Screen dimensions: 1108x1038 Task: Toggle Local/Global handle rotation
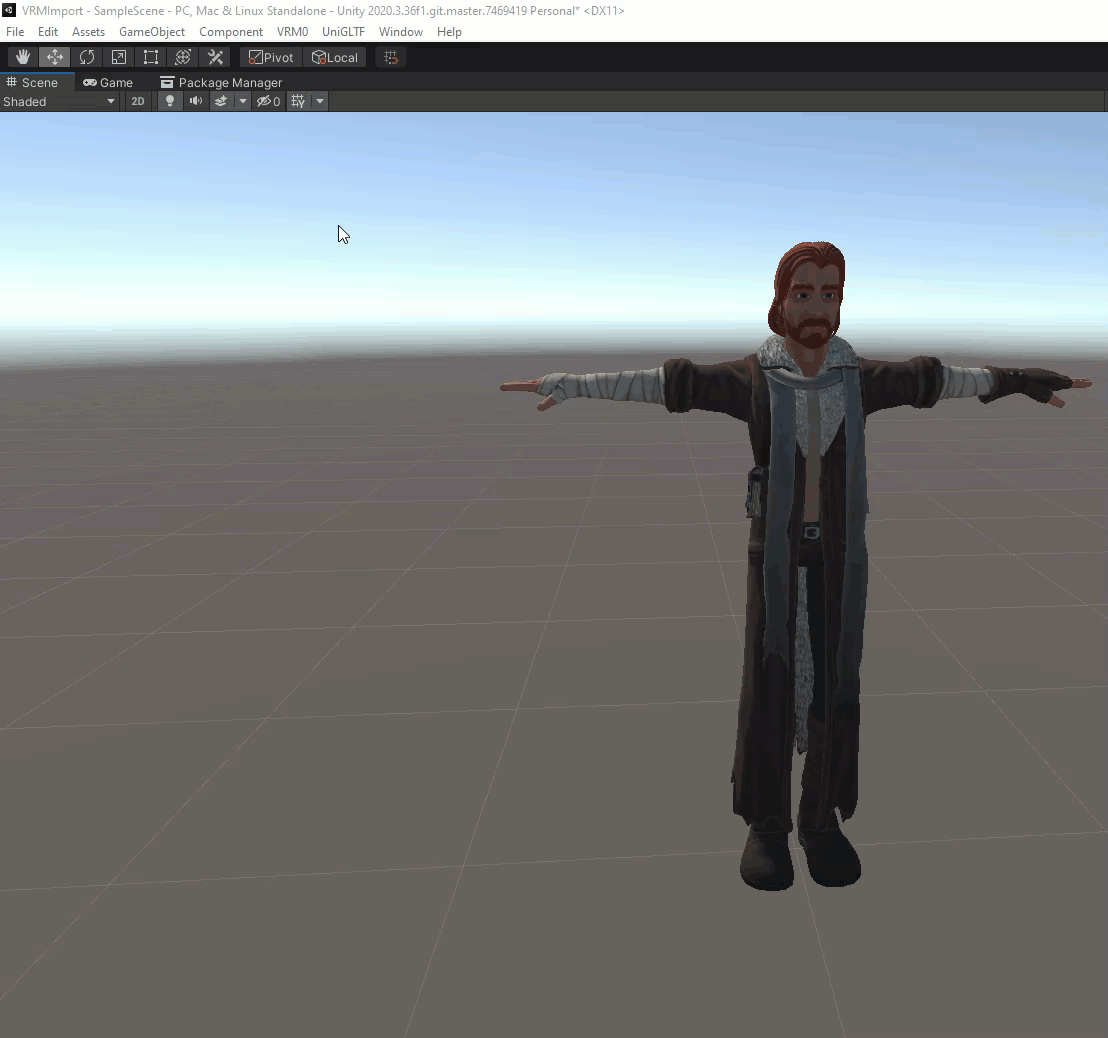pyautogui.click(x=335, y=57)
